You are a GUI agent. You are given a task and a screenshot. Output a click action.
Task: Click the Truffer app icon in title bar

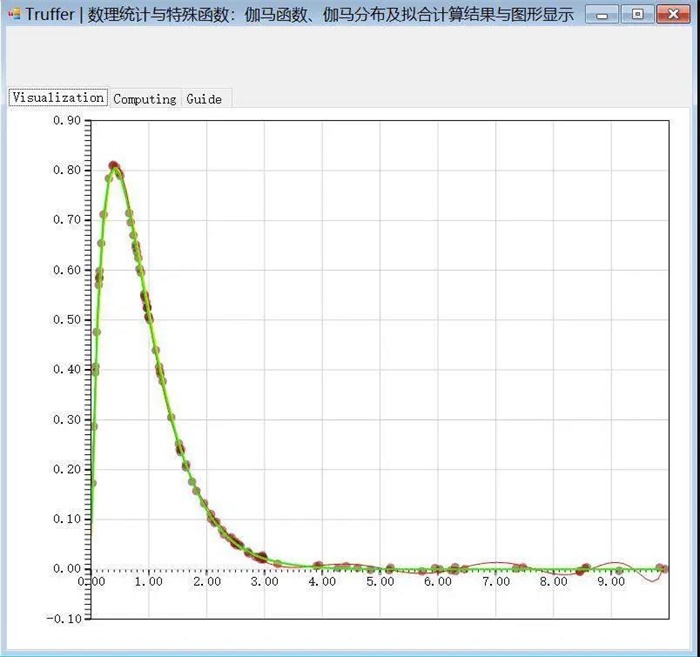[x=13, y=14]
